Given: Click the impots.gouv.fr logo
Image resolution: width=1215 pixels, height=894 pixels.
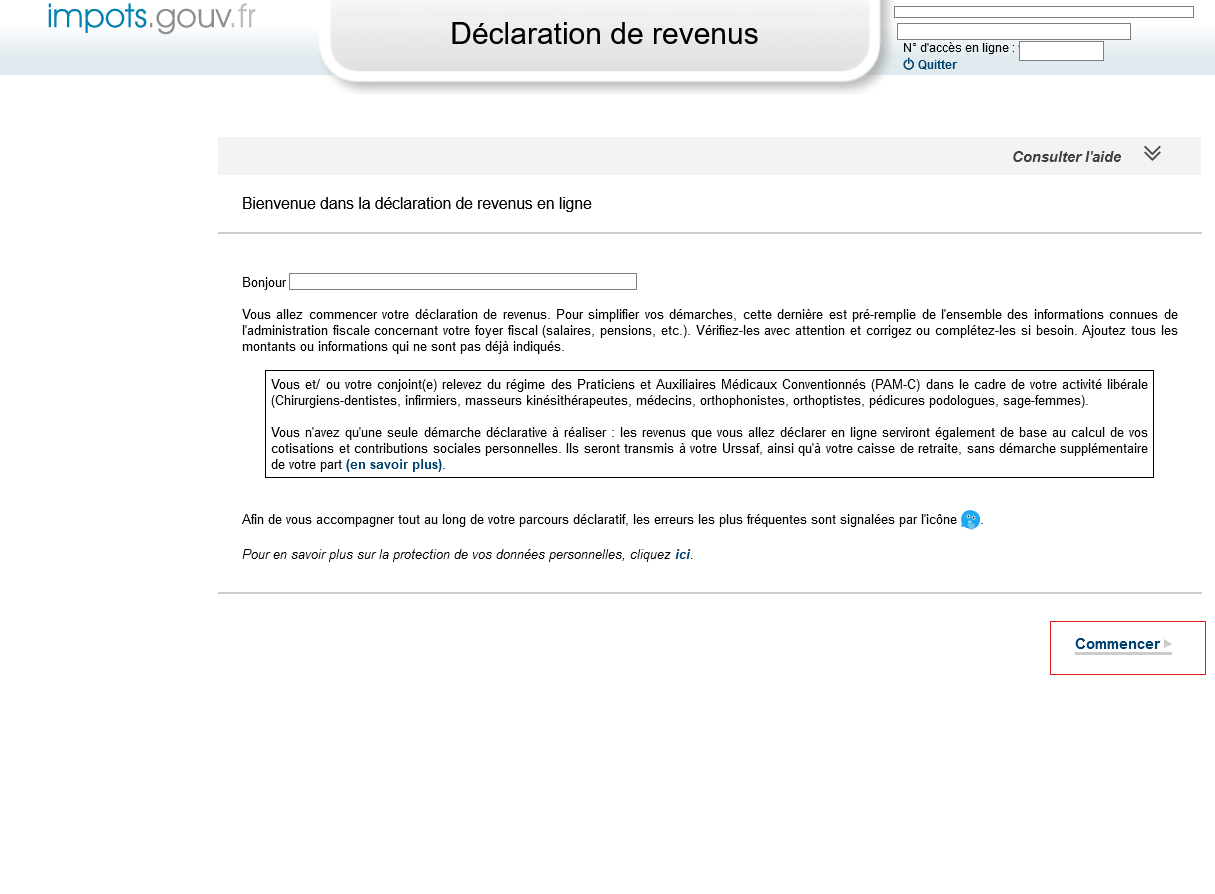Looking at the screenshot, I should click(x=151, y=18).
